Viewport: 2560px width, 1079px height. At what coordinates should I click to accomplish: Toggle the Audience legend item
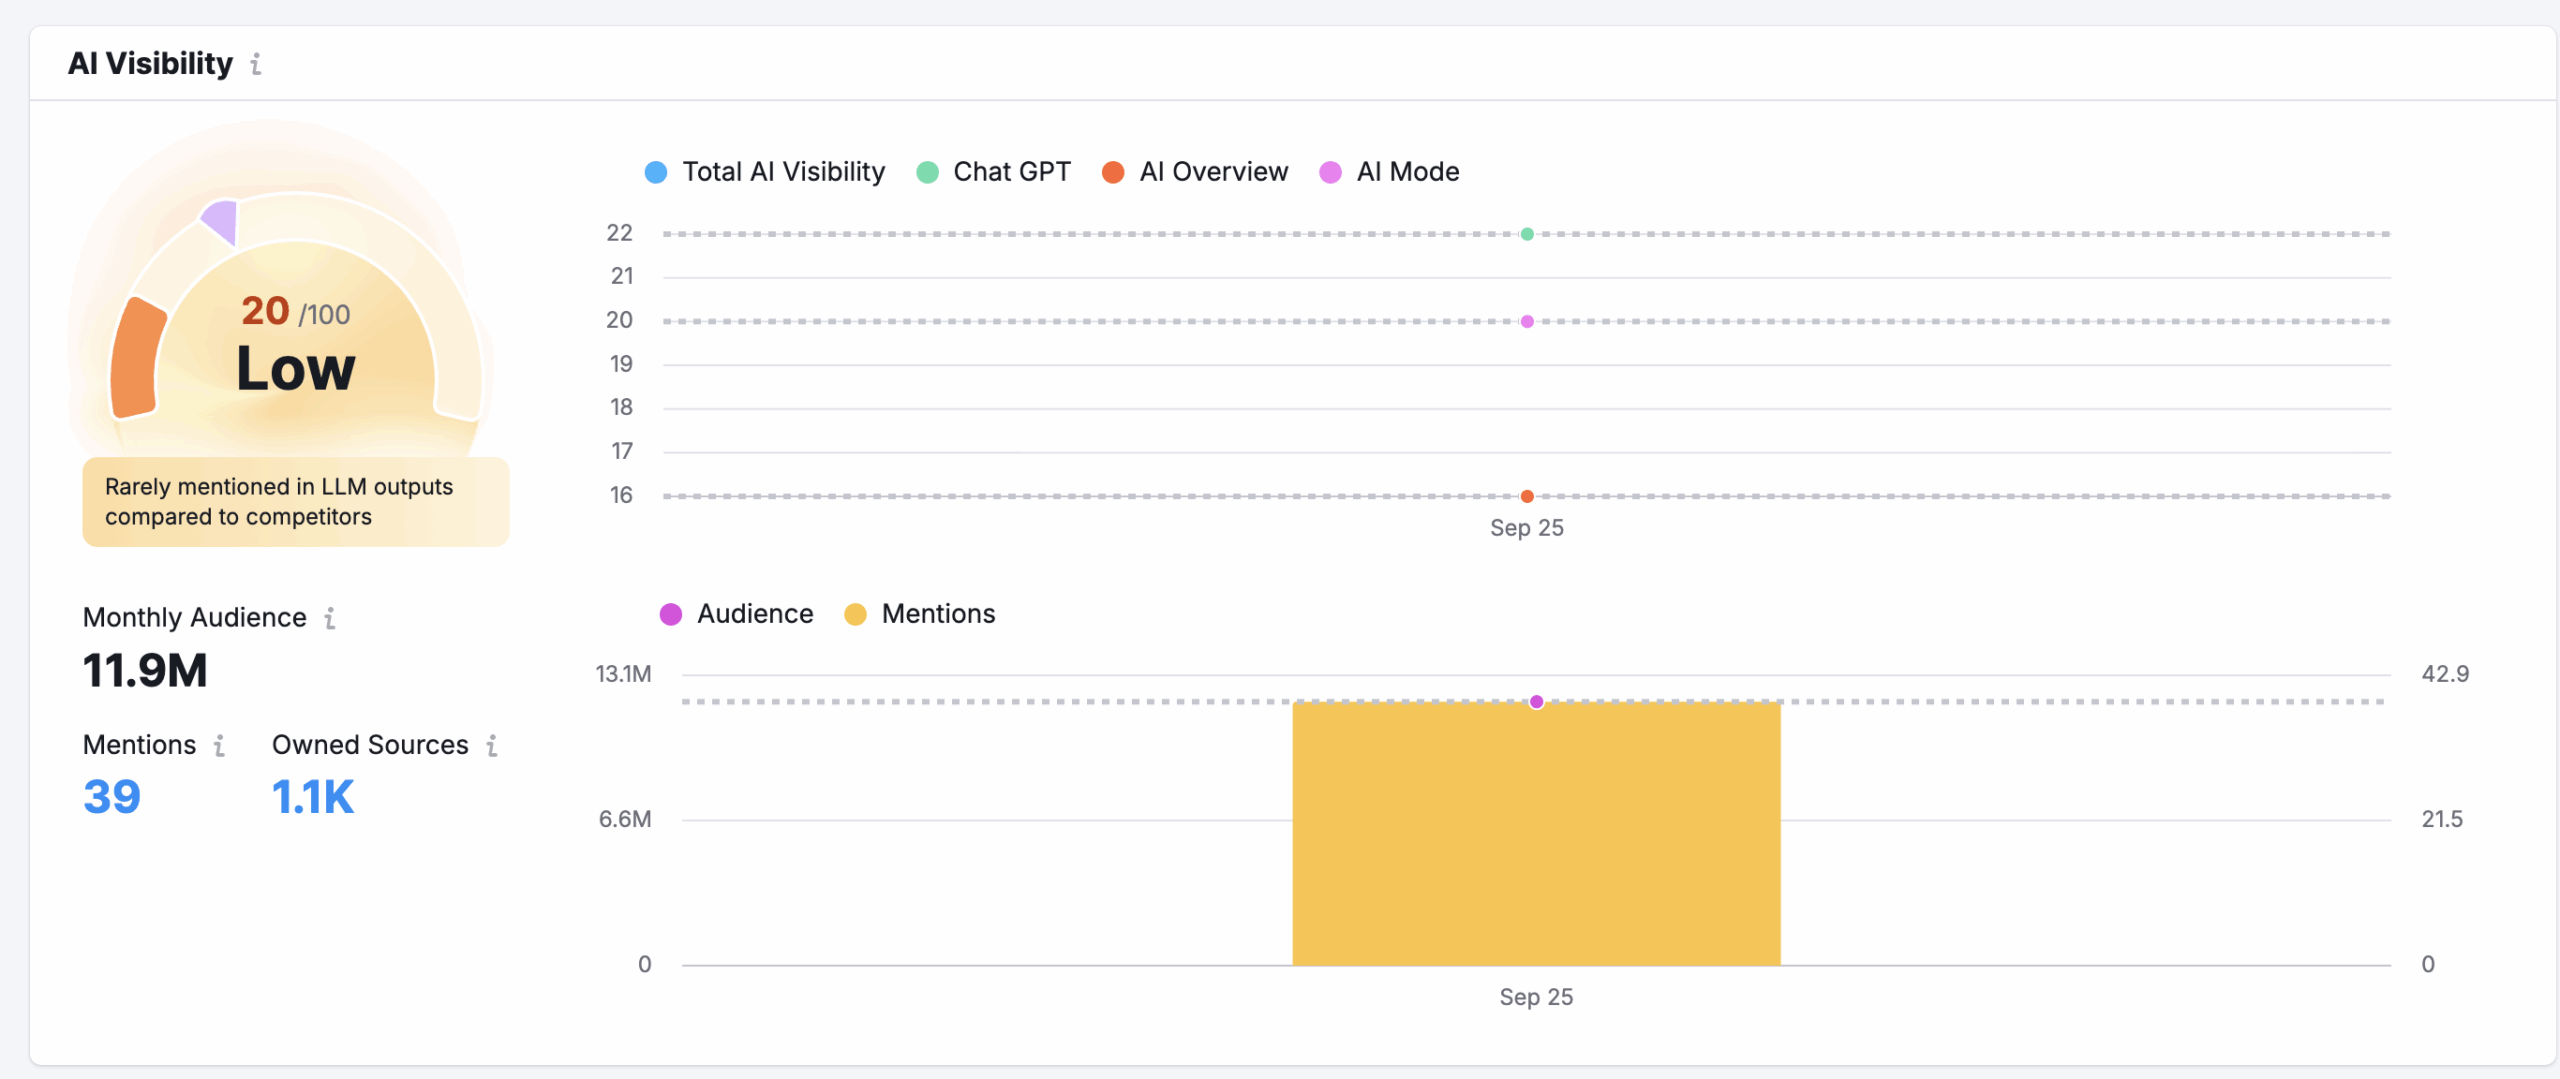click(736, 614)
